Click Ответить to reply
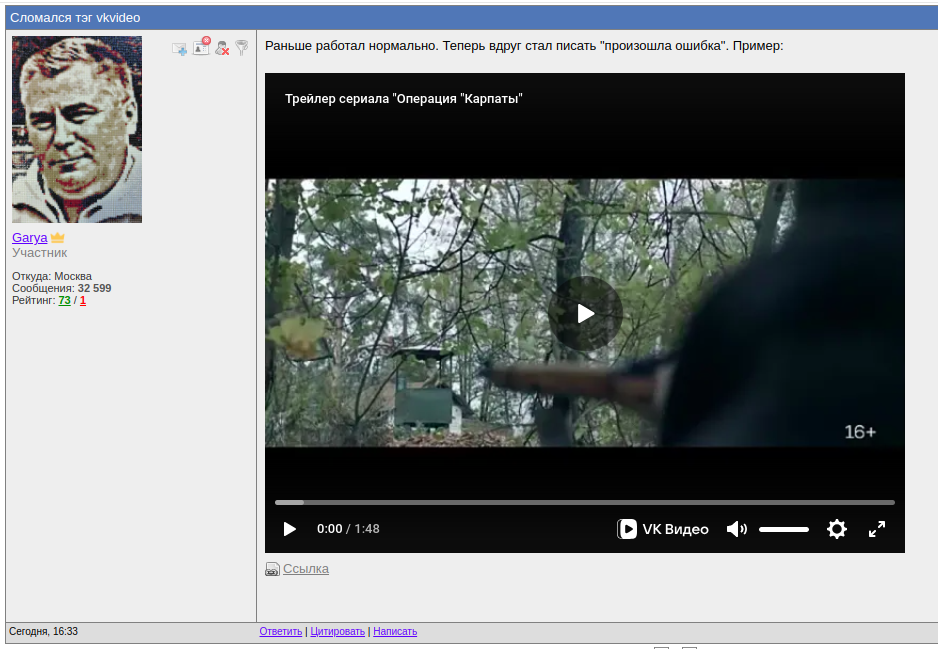This screenshot has width=938, height=649. click(x=281, y=631)
